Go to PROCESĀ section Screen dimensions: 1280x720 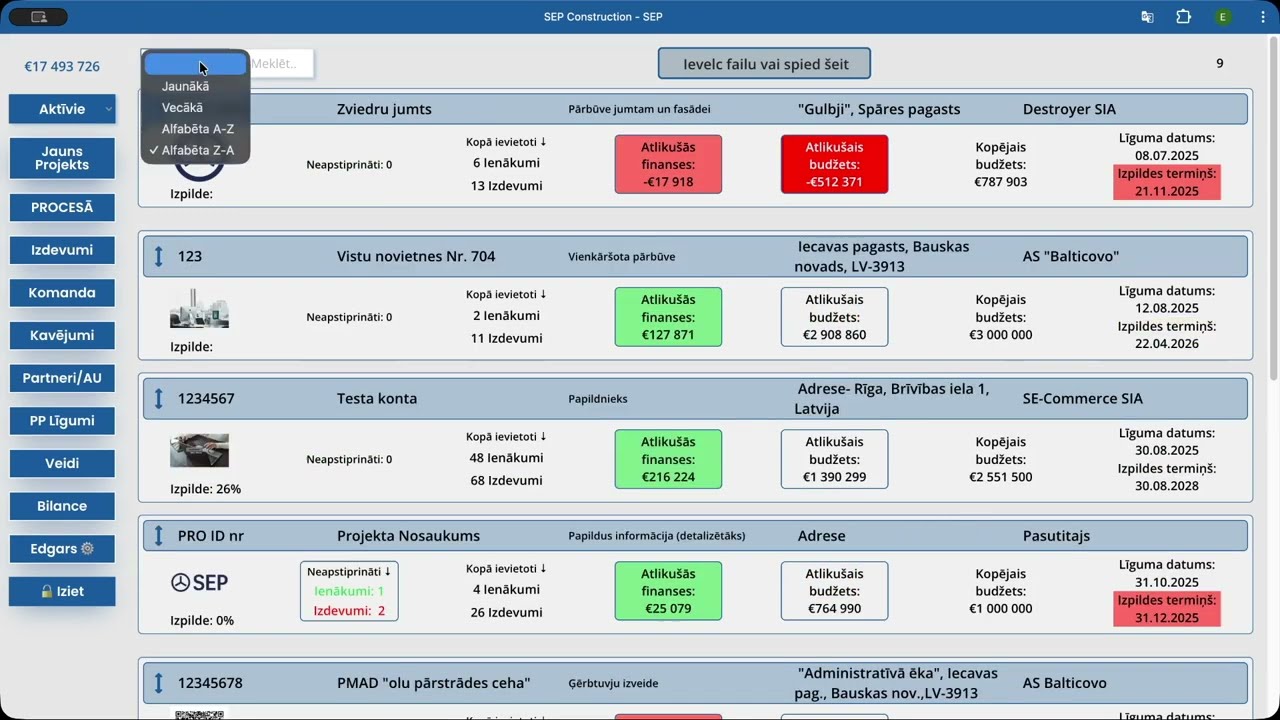tap(62, 207)
